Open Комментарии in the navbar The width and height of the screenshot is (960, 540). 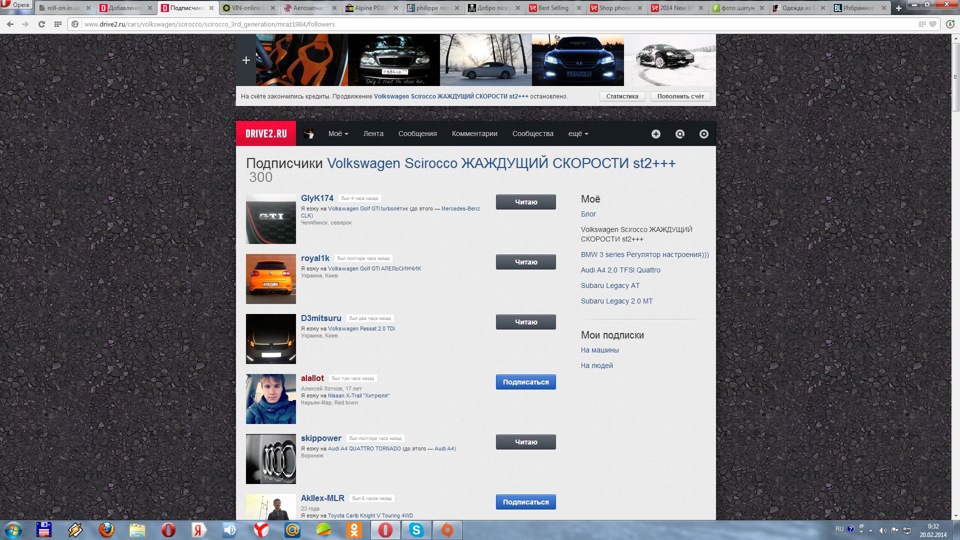(474, 133)
